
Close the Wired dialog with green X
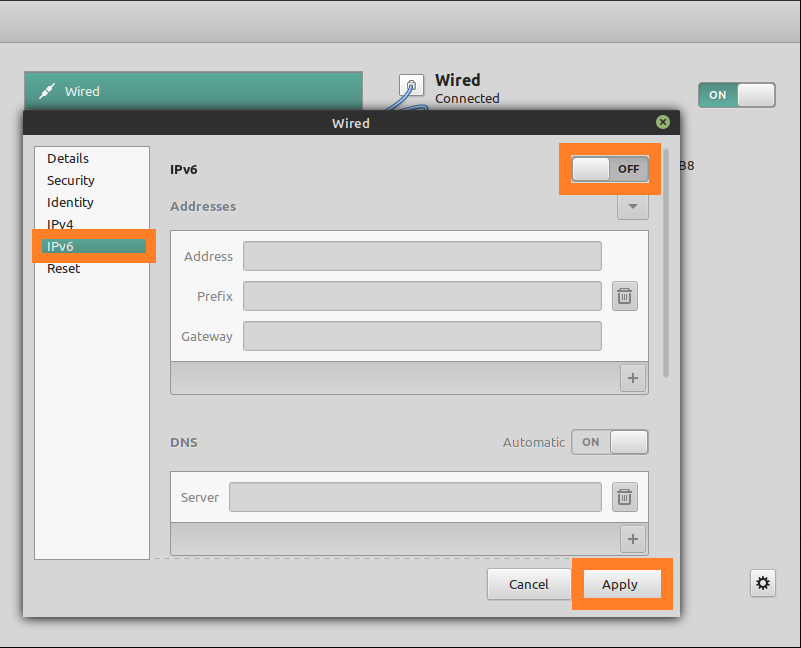pyautogui.click(x=663, y=122)
